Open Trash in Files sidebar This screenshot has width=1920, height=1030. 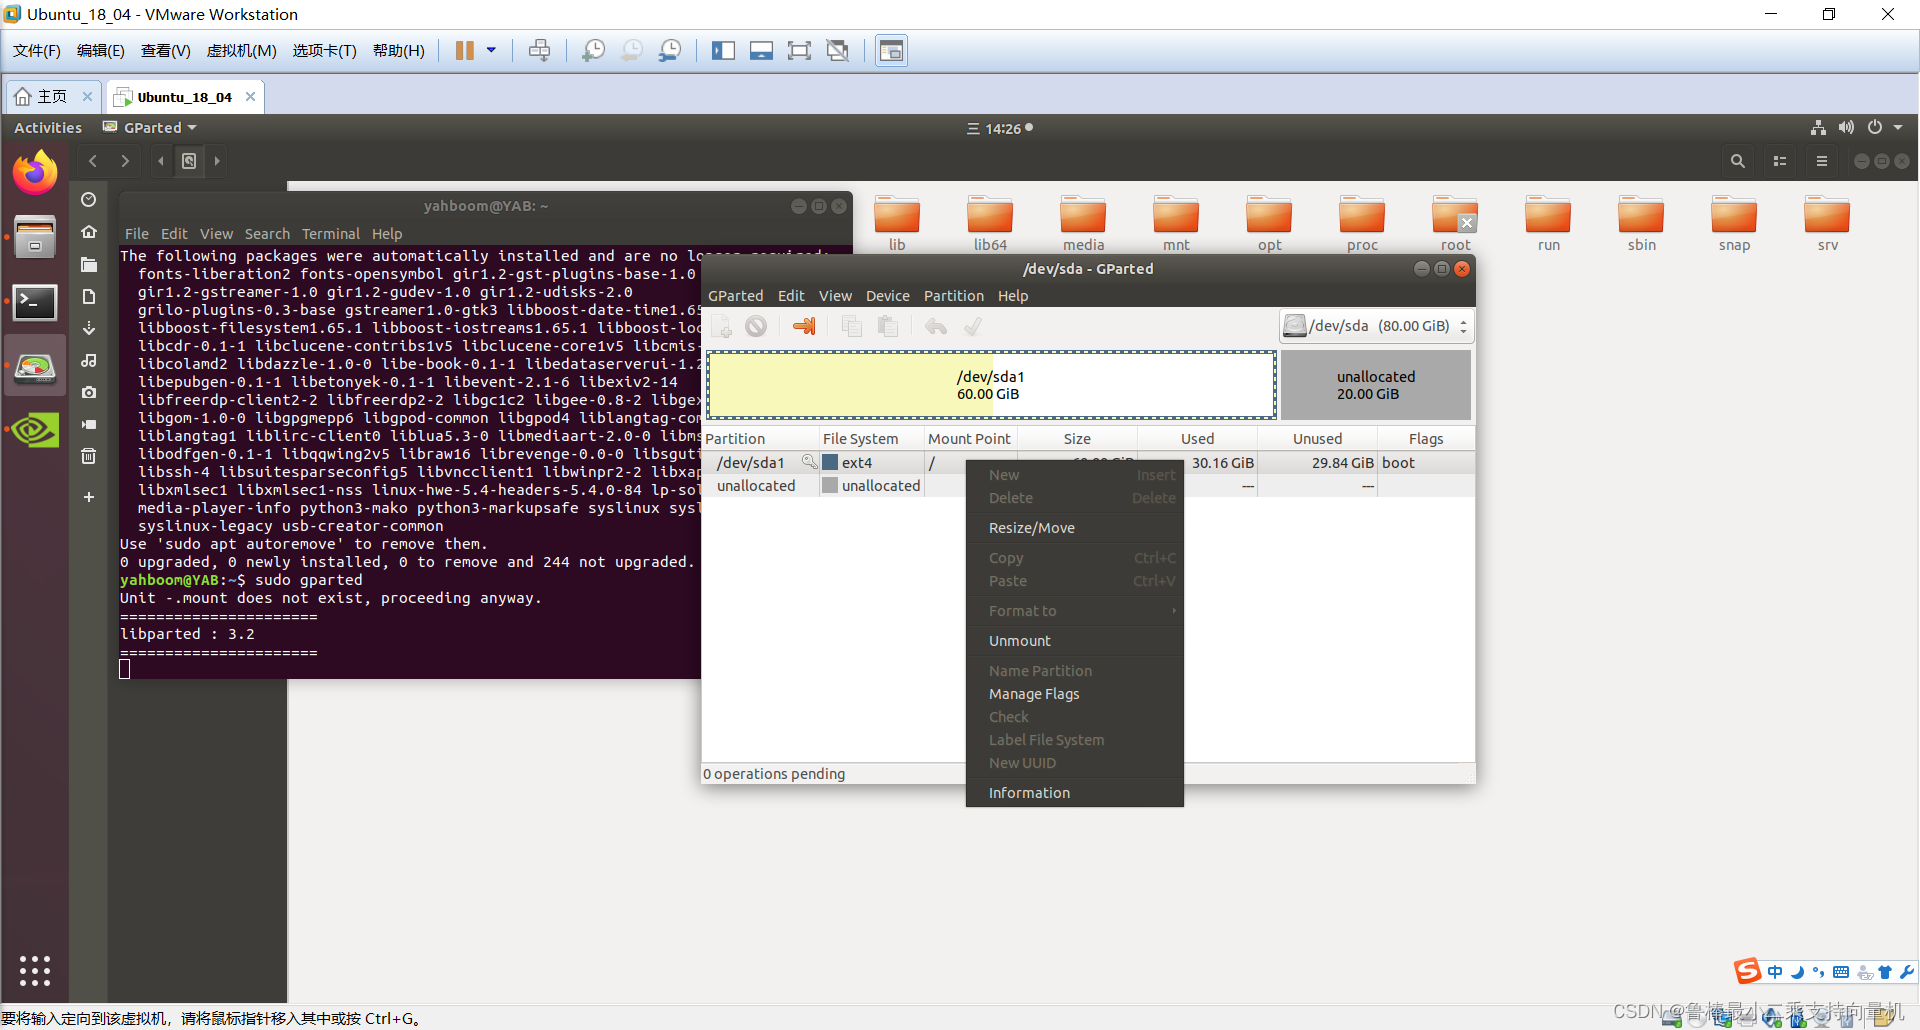point(89,456)
